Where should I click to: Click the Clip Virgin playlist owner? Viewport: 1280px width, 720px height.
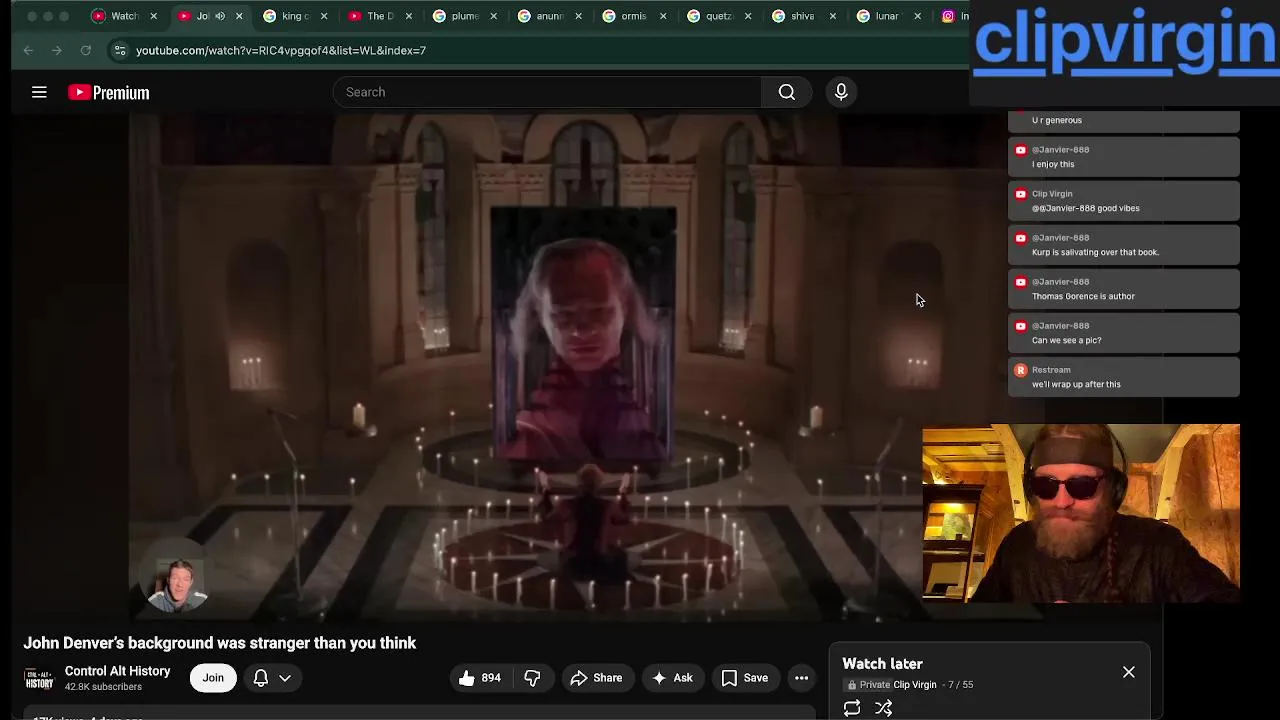pos(914,685)
